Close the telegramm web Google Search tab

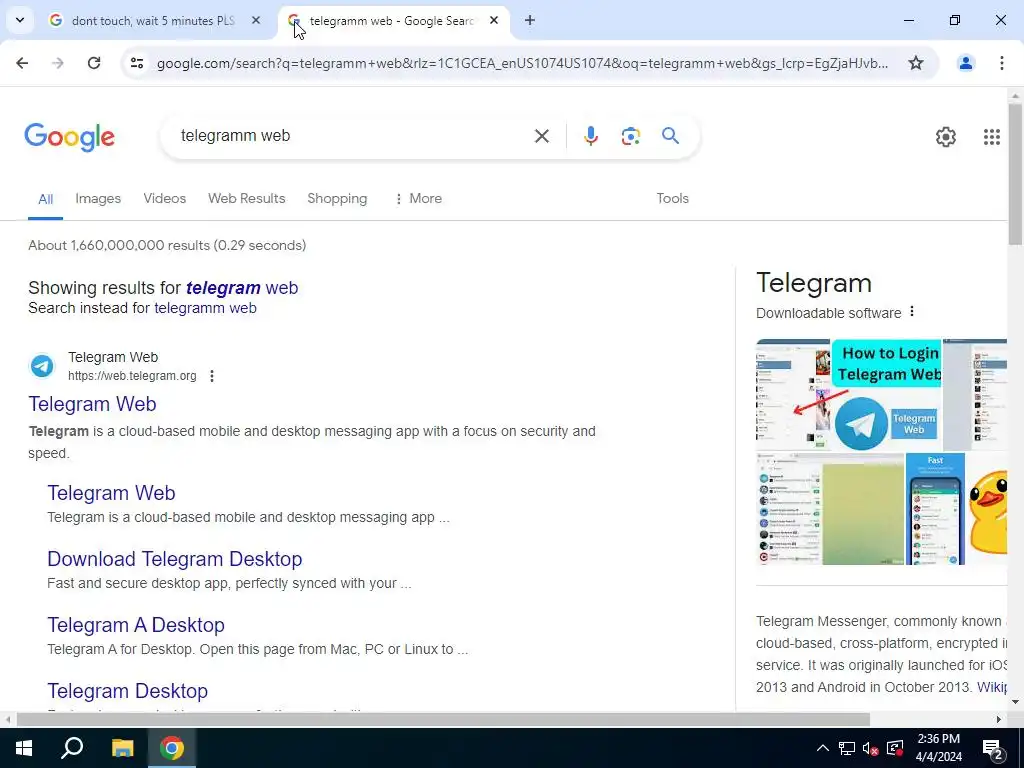tap(494, 21)
